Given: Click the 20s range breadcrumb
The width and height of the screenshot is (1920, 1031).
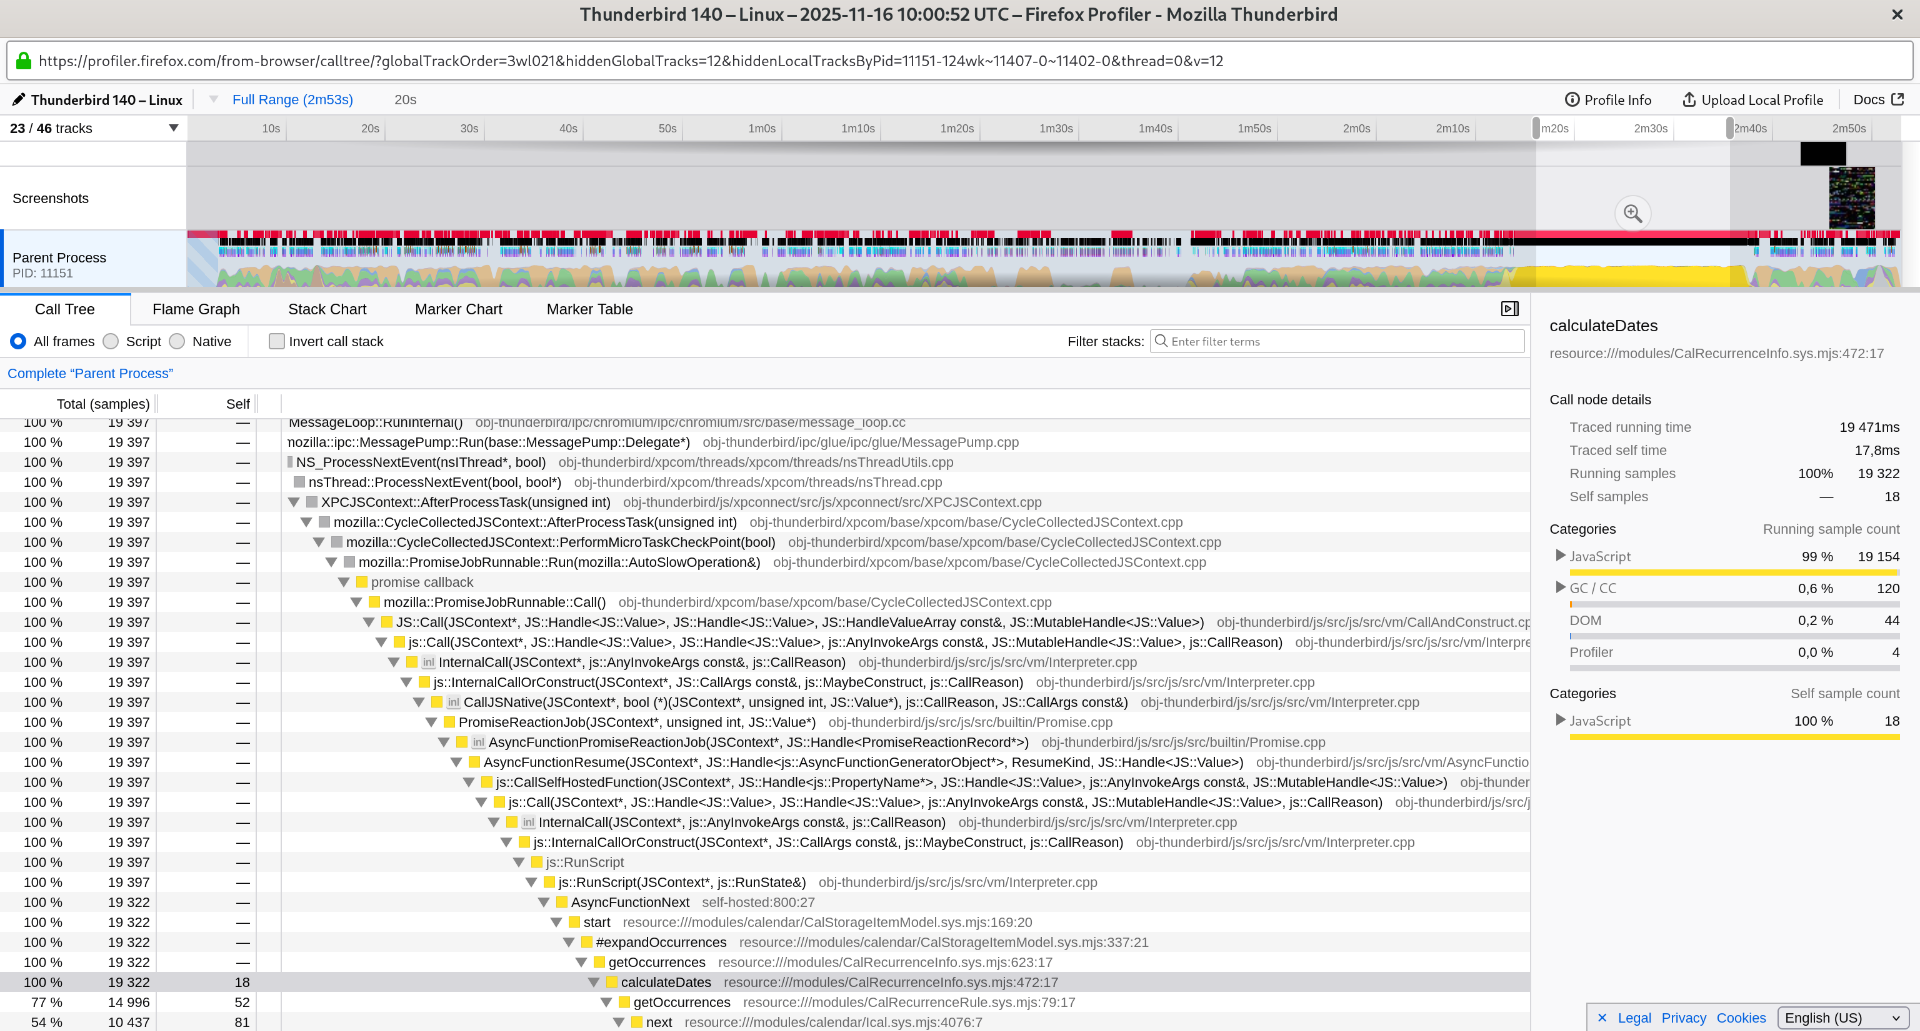Looking at the screenshot, I should (405, 100).
